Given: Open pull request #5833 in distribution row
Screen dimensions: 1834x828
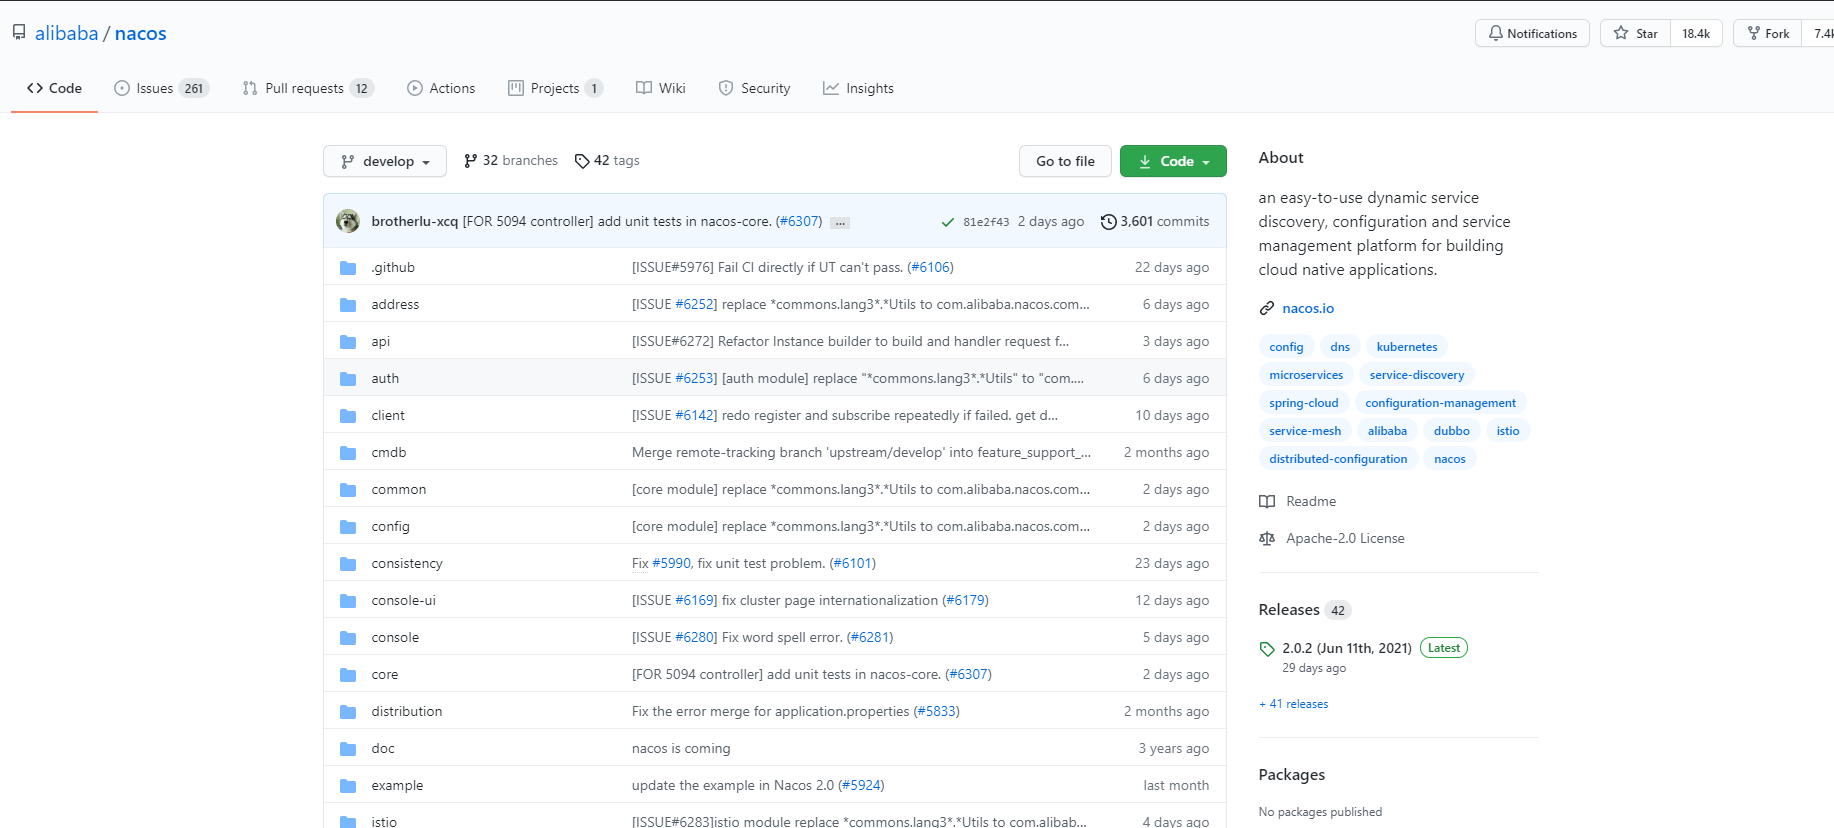Looking at the screenshot, I should [937, 712].
